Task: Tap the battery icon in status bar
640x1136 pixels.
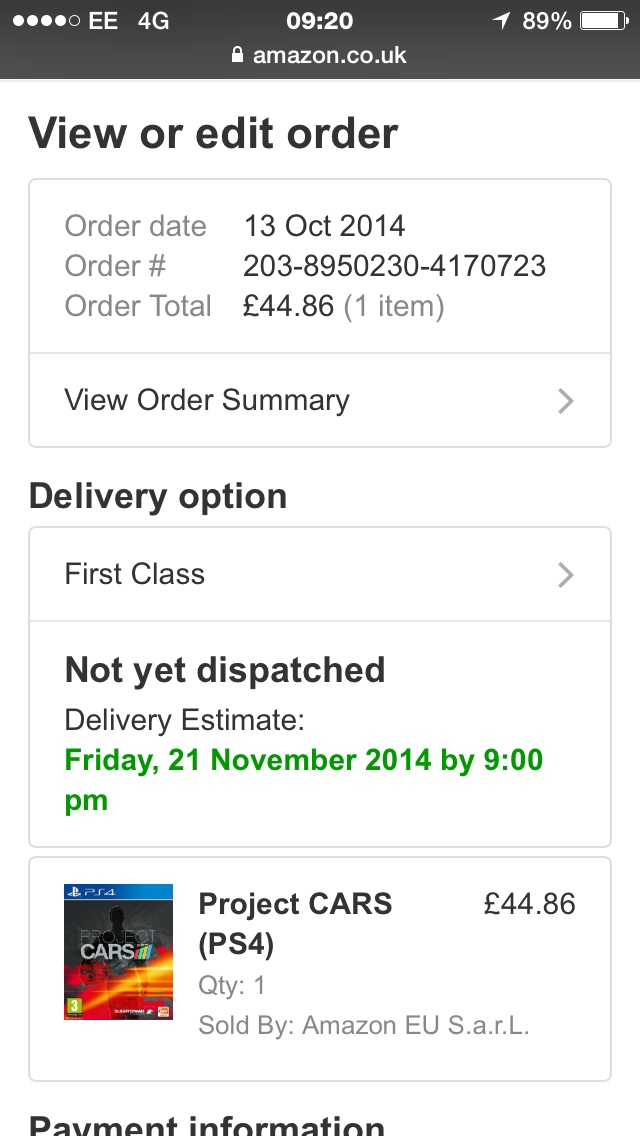Action: click(604, 20)
